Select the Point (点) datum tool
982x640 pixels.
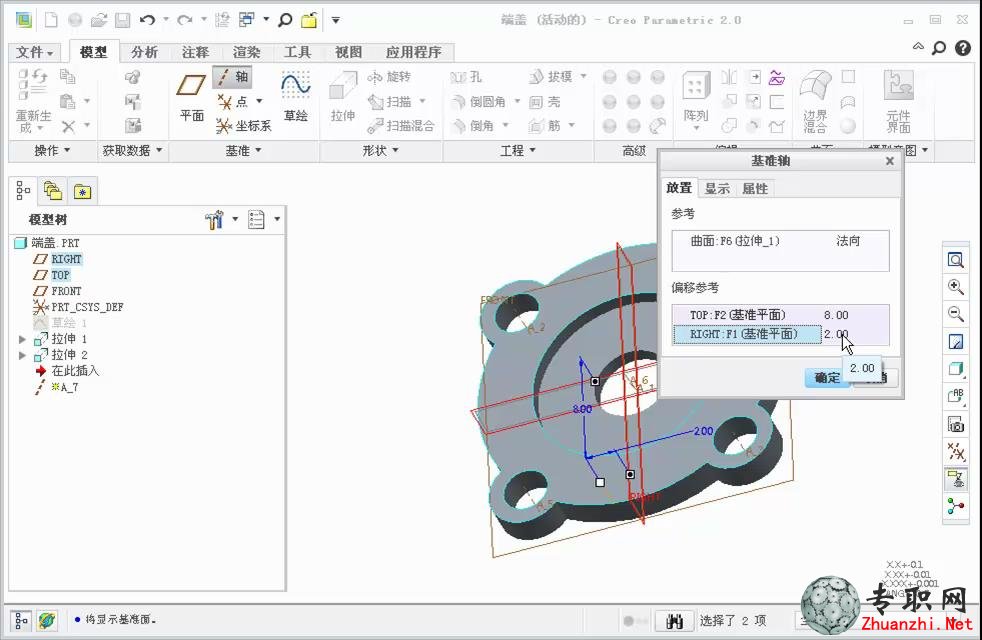click(x=232, y=101)
